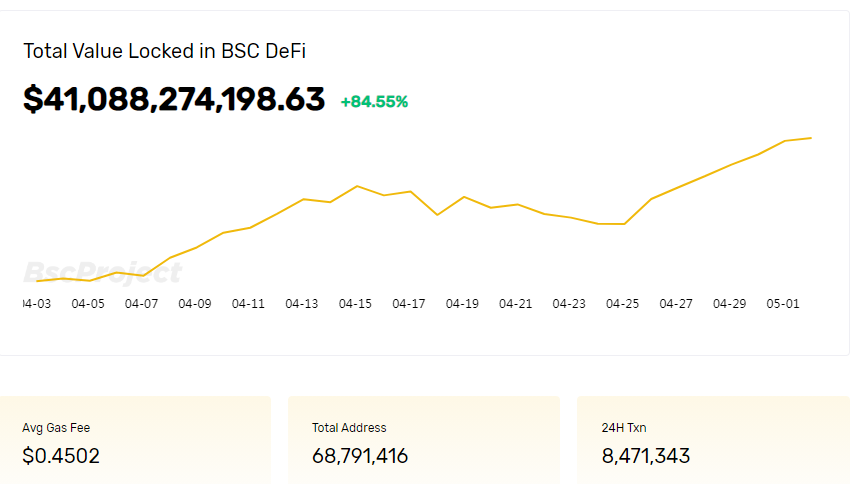The height and width of the screenshot is (484, 856).
Task: Click the Total Value Locked in BSC DeFi title
Action: coord(164,51)
